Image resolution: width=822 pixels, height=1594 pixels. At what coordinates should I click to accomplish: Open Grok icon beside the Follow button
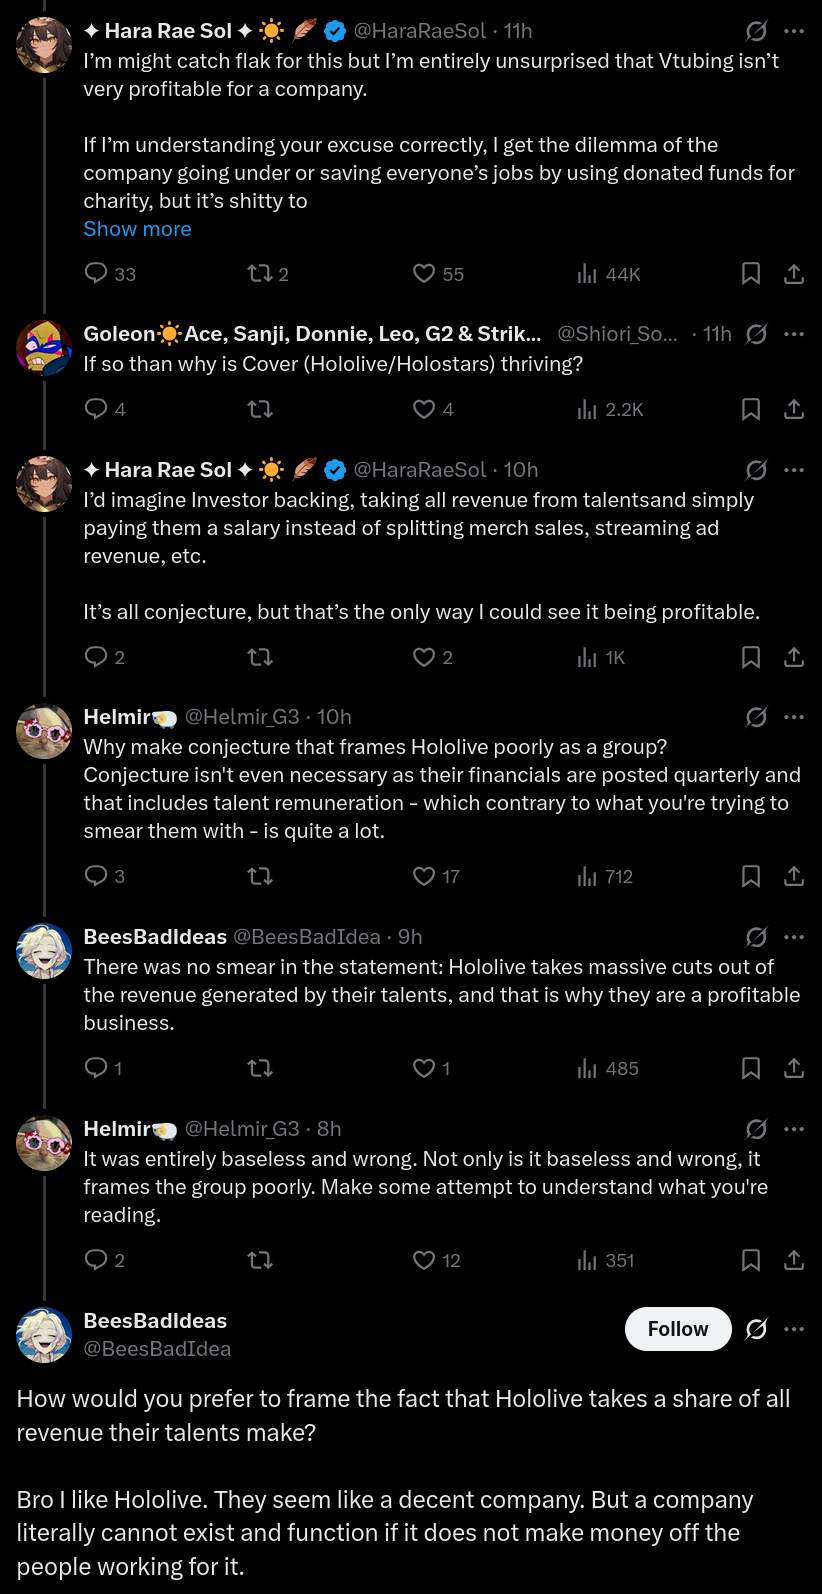(757, 1329)
